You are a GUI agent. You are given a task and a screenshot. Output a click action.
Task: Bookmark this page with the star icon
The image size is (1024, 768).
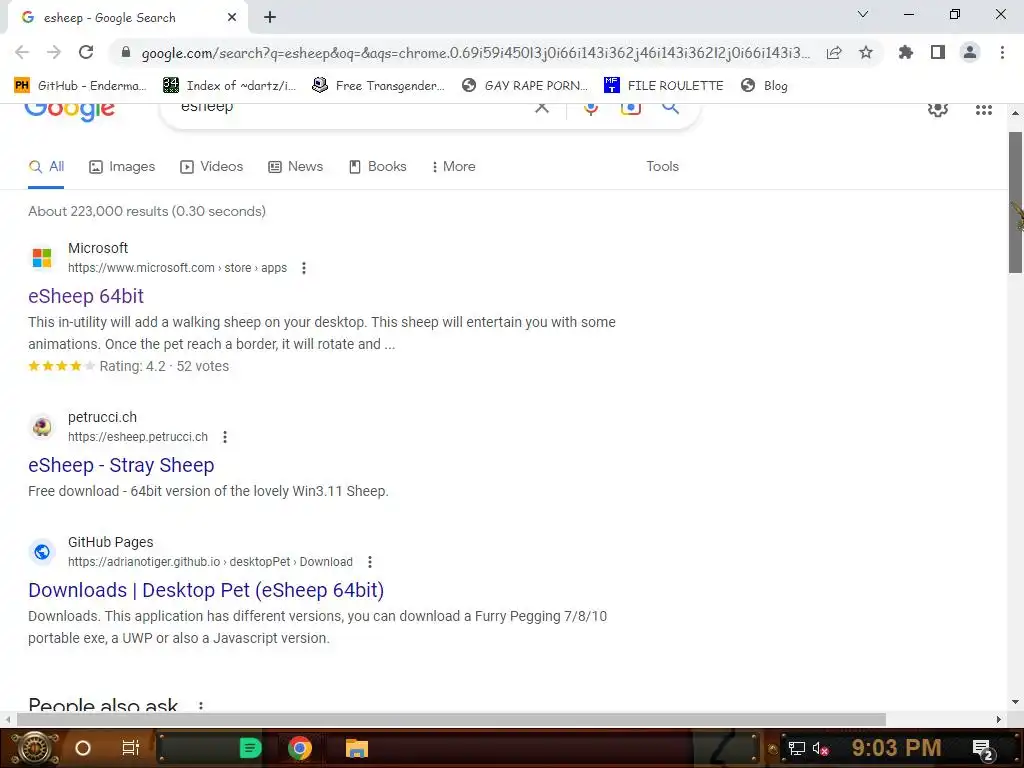pyautogui.click(x=866, y=52)
